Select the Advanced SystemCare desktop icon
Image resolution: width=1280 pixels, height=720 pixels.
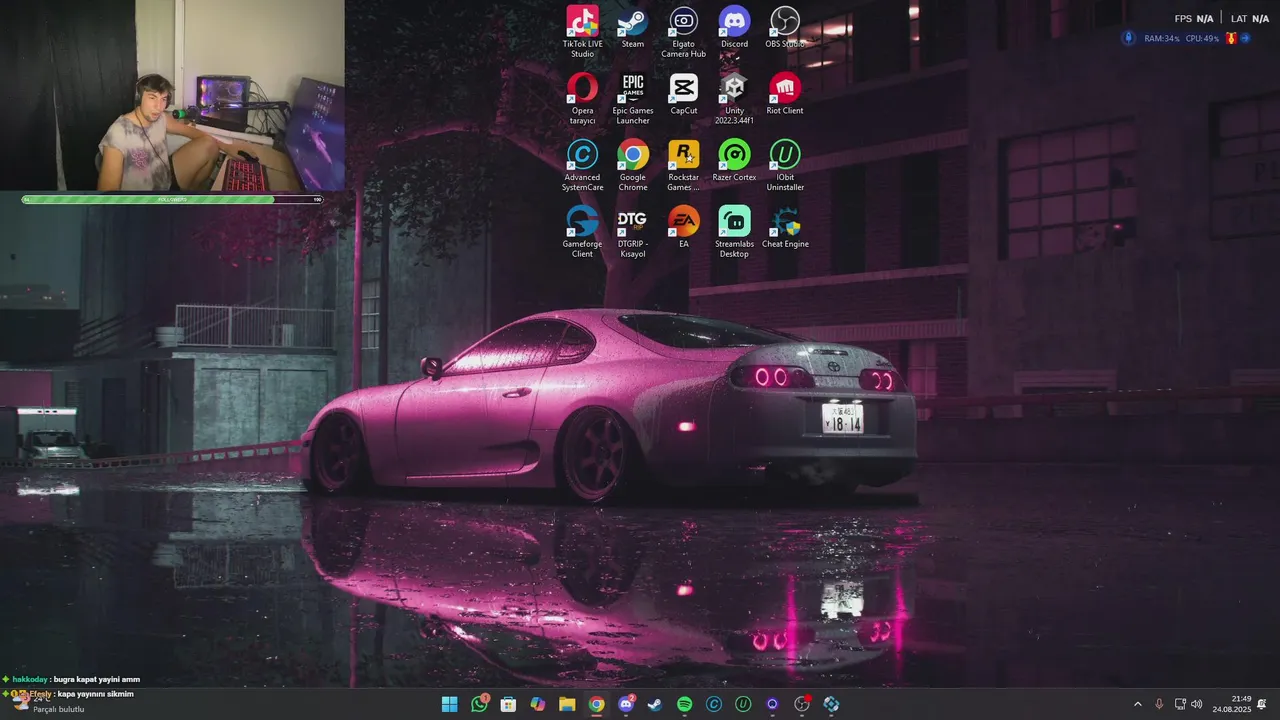pos(582,165)
